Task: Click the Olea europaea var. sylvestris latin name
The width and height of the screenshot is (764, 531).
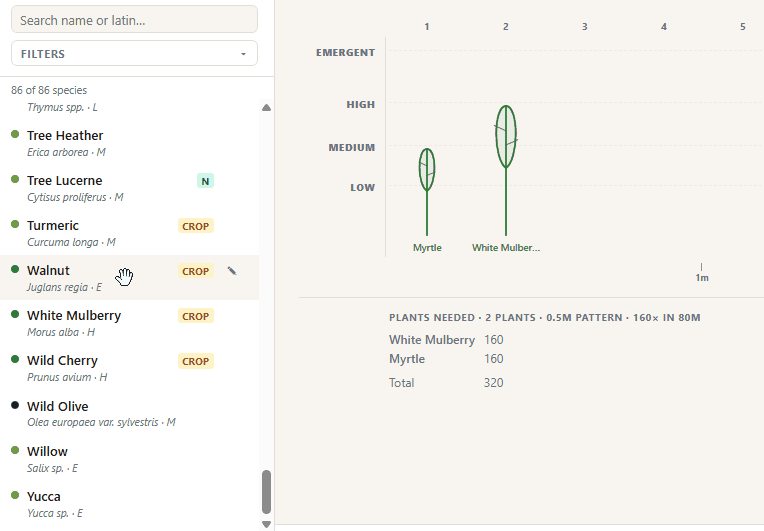Action: click(93, 422)
